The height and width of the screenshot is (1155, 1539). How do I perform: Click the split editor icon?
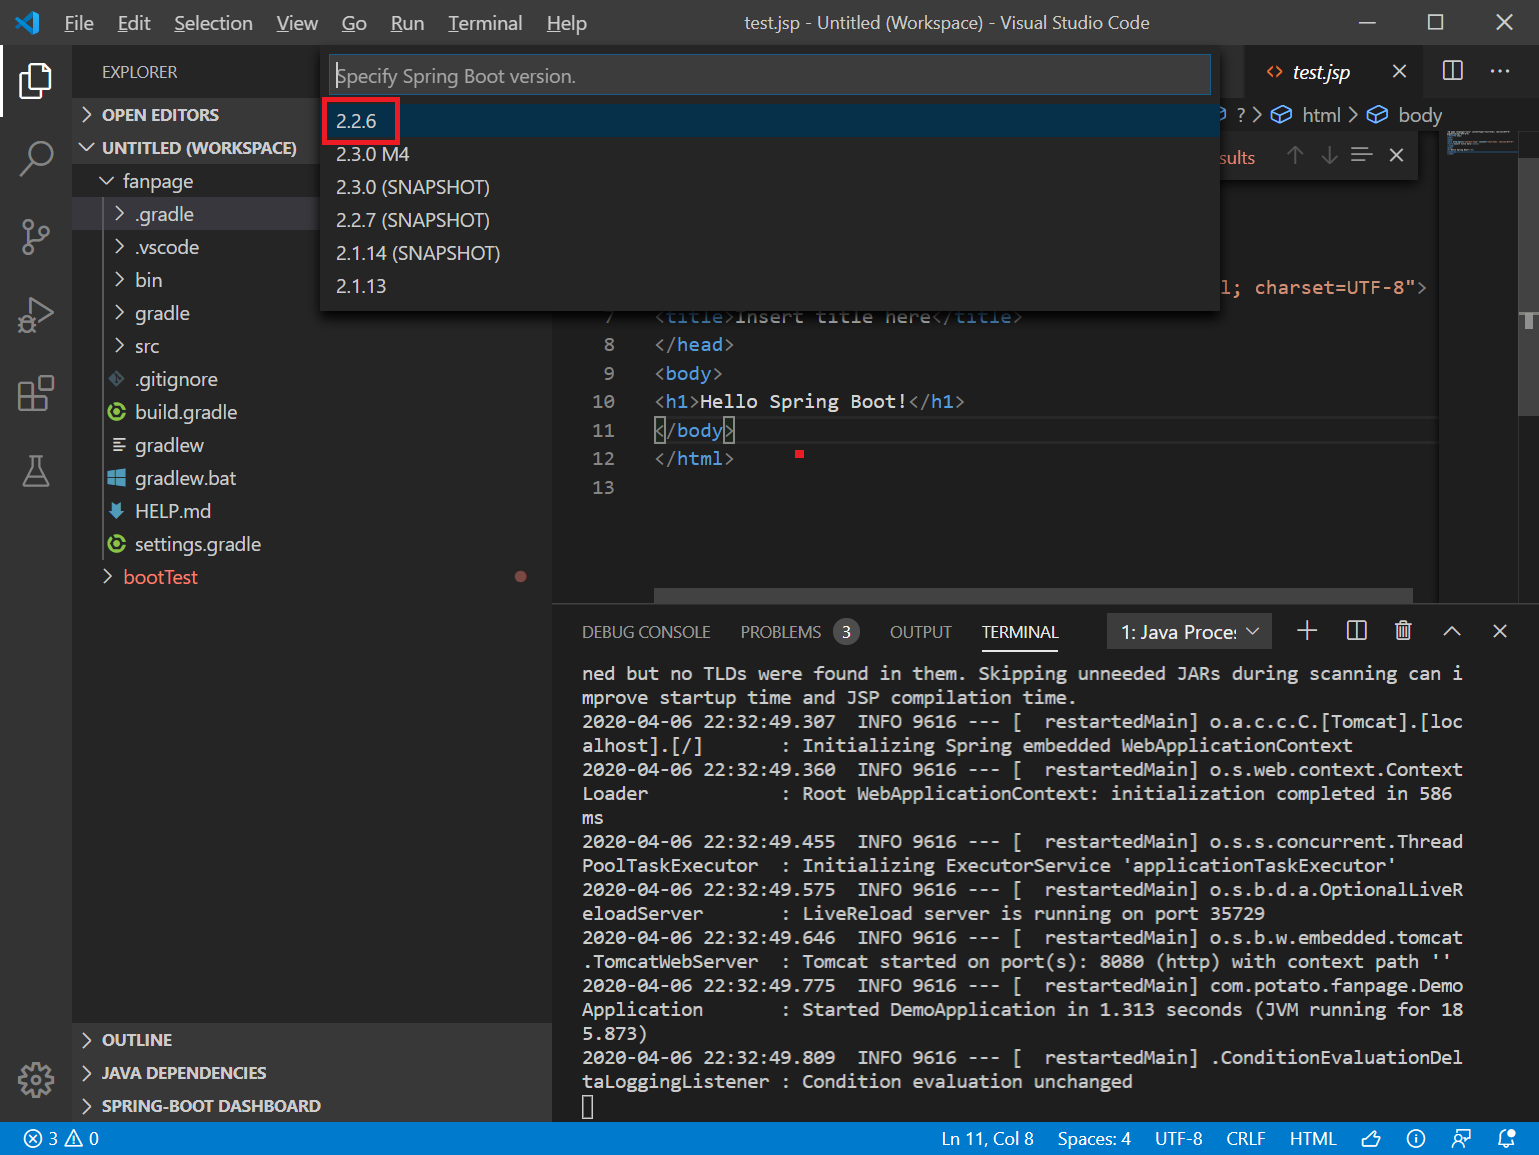1453,71
